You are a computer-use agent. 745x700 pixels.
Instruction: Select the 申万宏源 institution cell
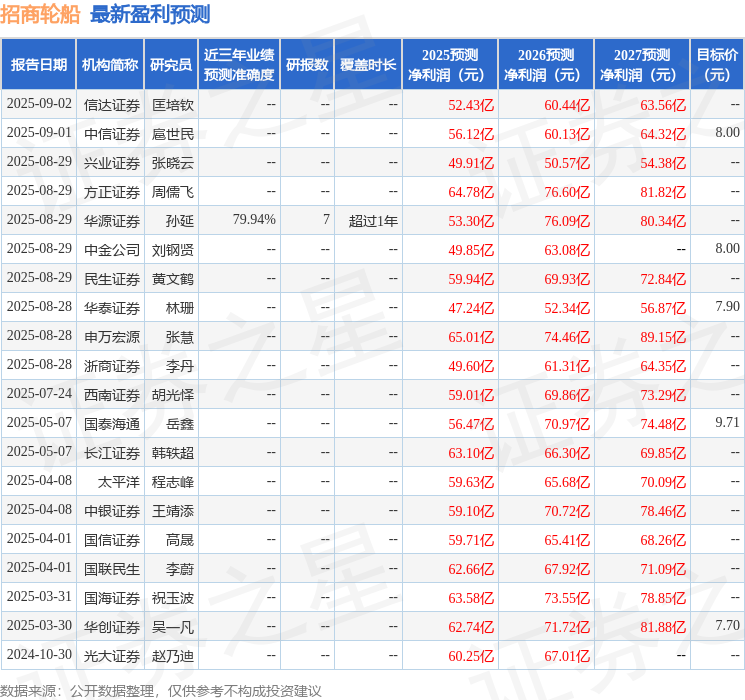pyautogui.click(x=112, y=337)
